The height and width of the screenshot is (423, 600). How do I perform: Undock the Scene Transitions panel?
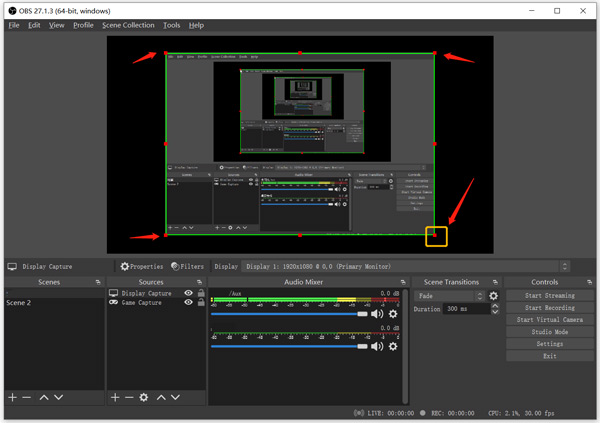495,282
